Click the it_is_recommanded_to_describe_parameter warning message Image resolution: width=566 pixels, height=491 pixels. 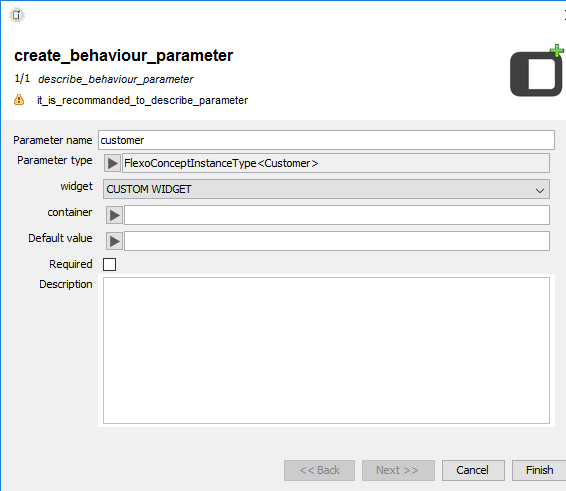coord(143,100)
